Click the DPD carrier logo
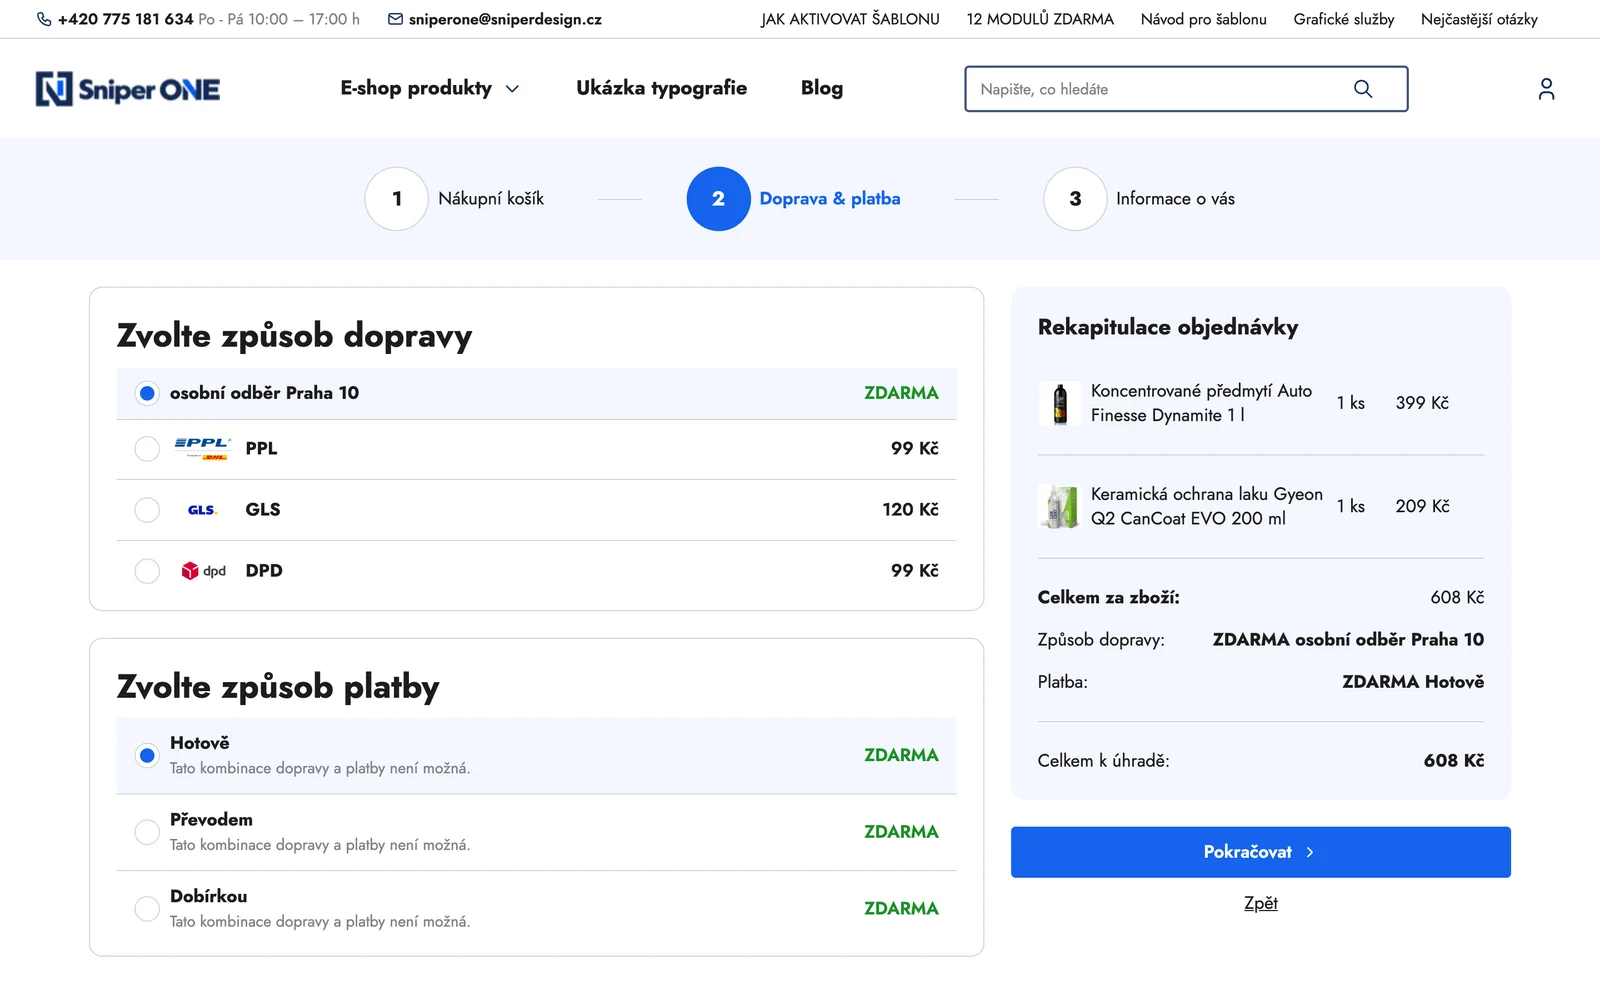 204,571
